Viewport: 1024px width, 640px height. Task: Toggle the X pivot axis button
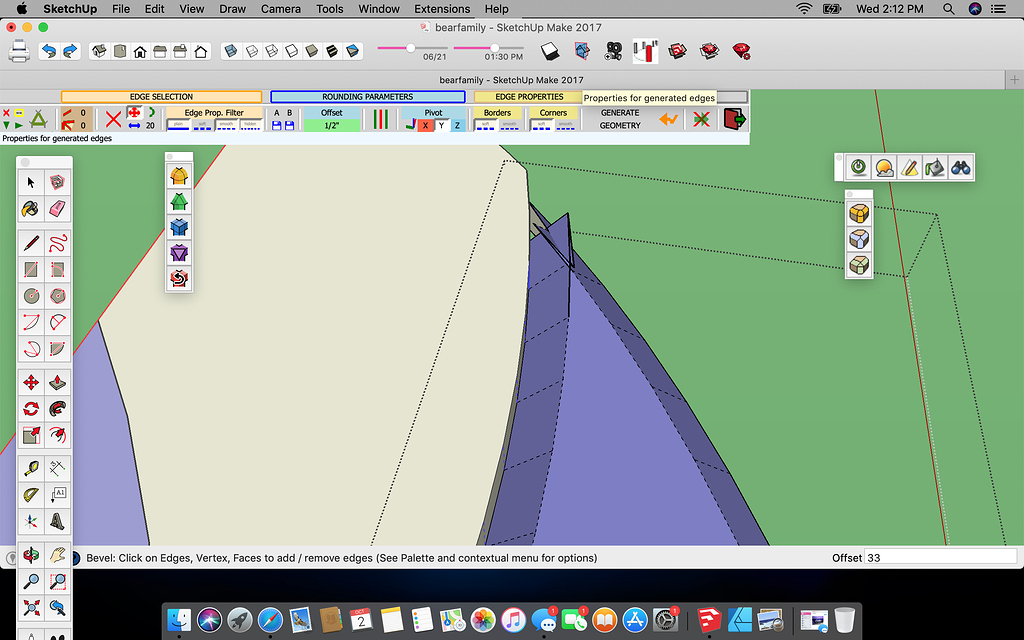pyautogui.click(x=426, y=125)
